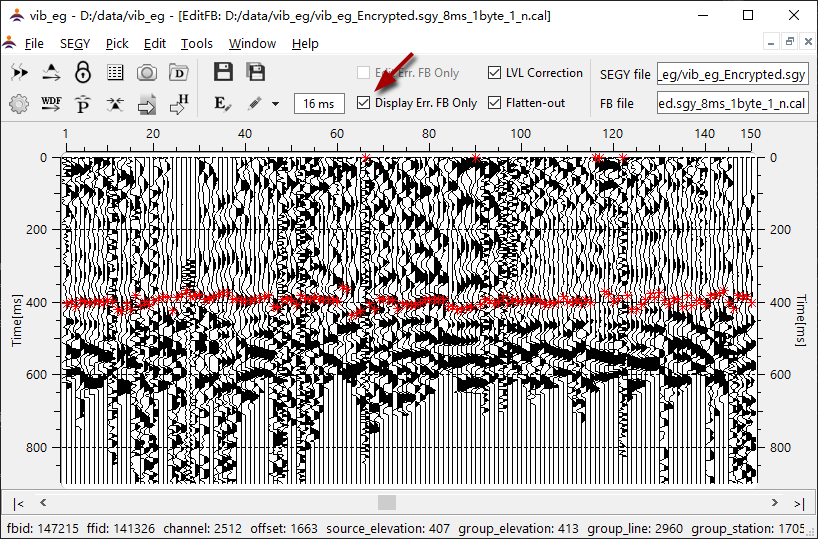Click the ffid: 141326 status entry
Viewport: 818px width, 539px height.
tap(121, 529)
